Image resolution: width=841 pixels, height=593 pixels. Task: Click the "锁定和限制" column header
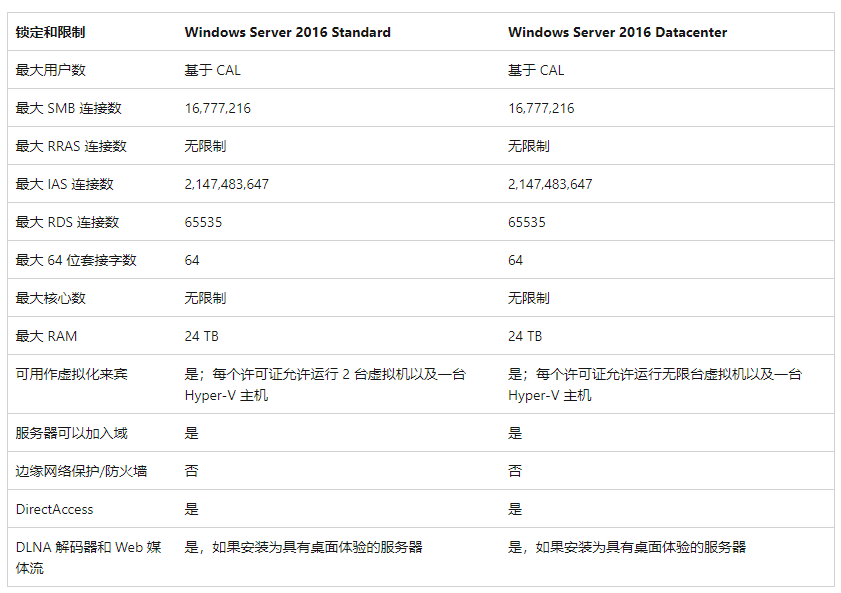(x=50, y=32)
